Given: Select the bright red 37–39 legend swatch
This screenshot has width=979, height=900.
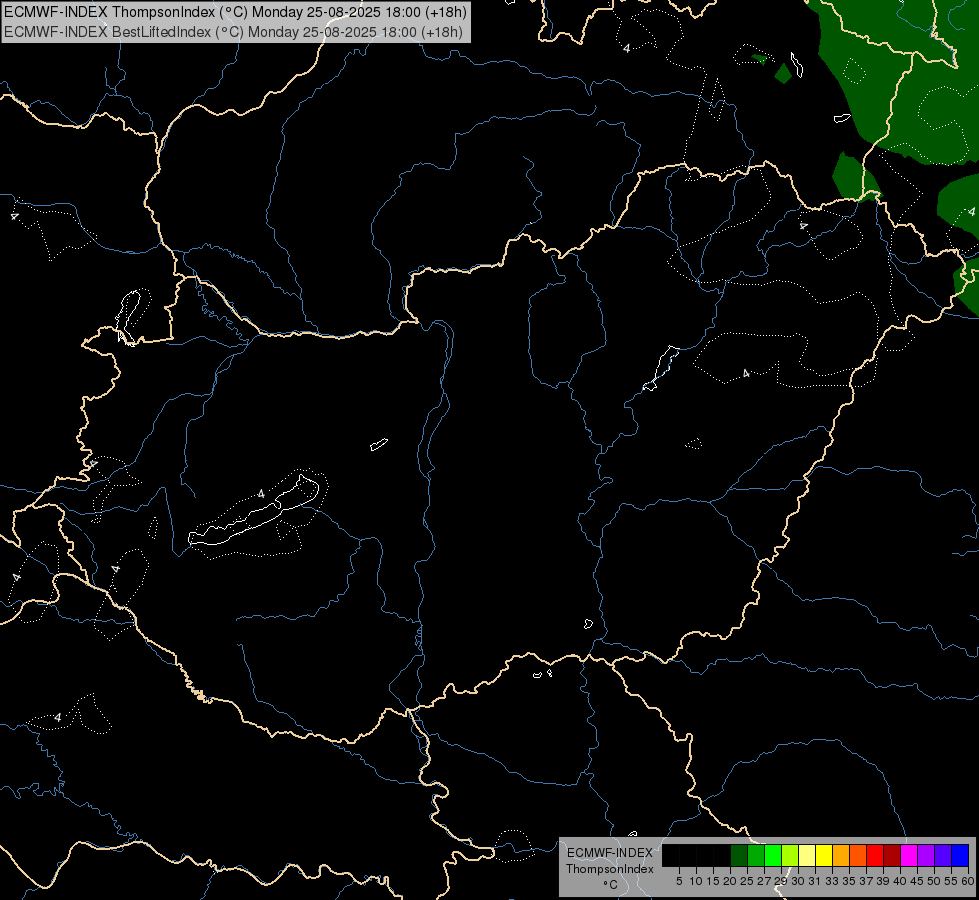Looking at the screenshot, I should pyautogui.click(x=875, y=855).
